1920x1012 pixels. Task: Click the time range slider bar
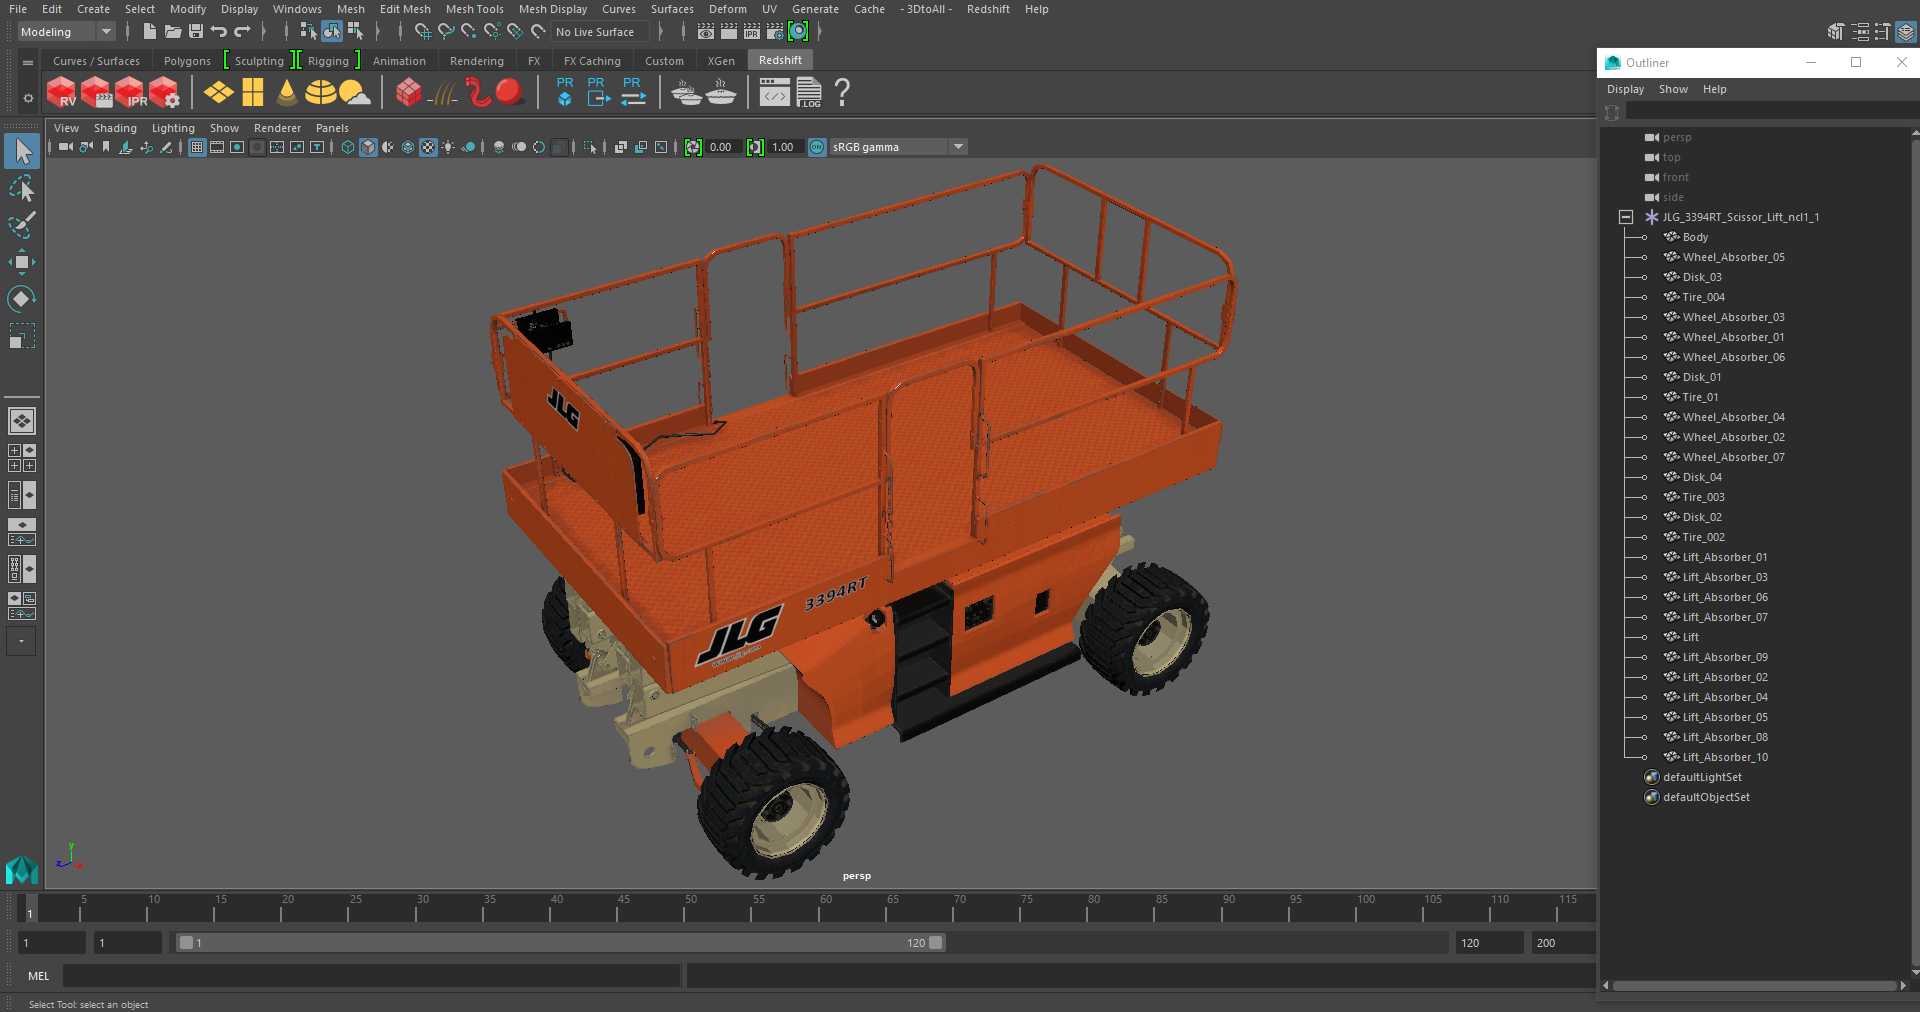[560, 943]
